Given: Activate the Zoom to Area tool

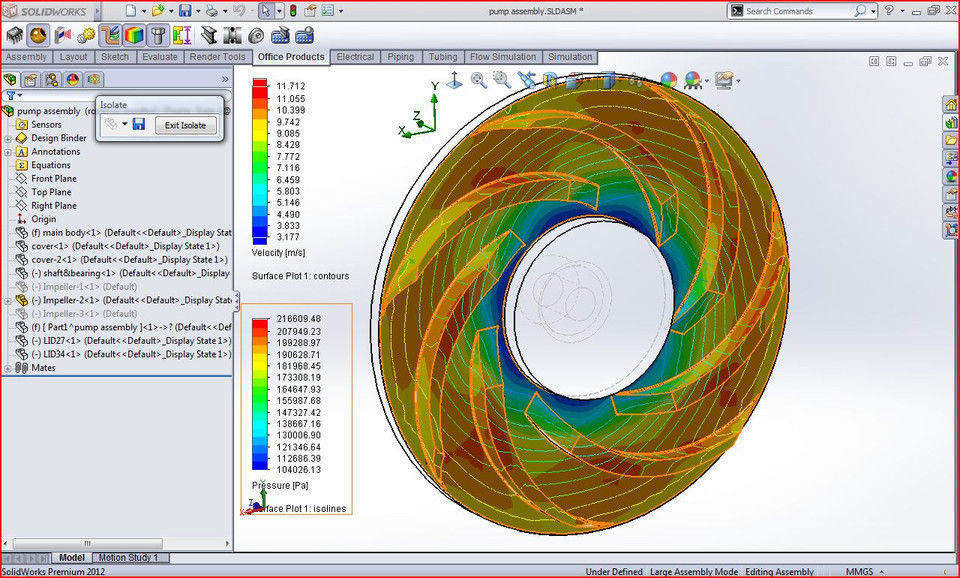Looking at the screenshot, I should tap(500, 80).
